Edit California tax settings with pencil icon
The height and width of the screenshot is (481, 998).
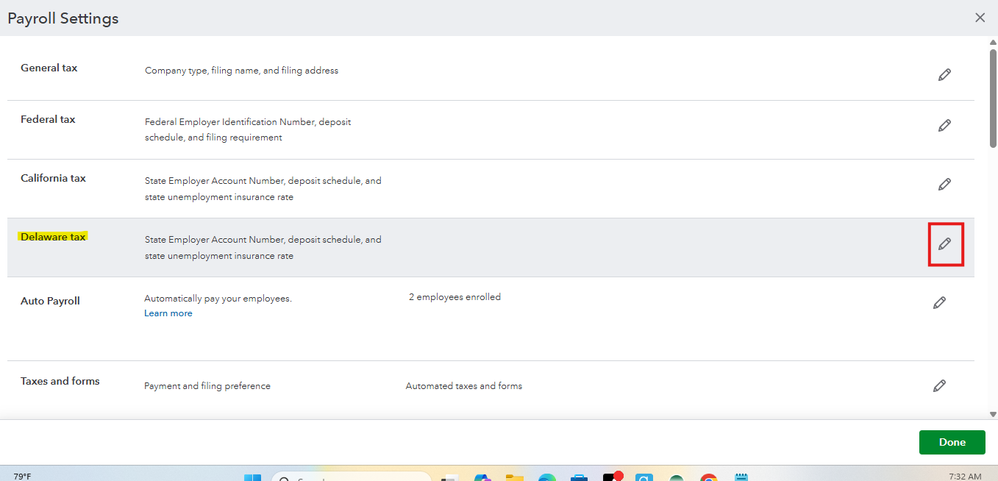click(945, 185)
